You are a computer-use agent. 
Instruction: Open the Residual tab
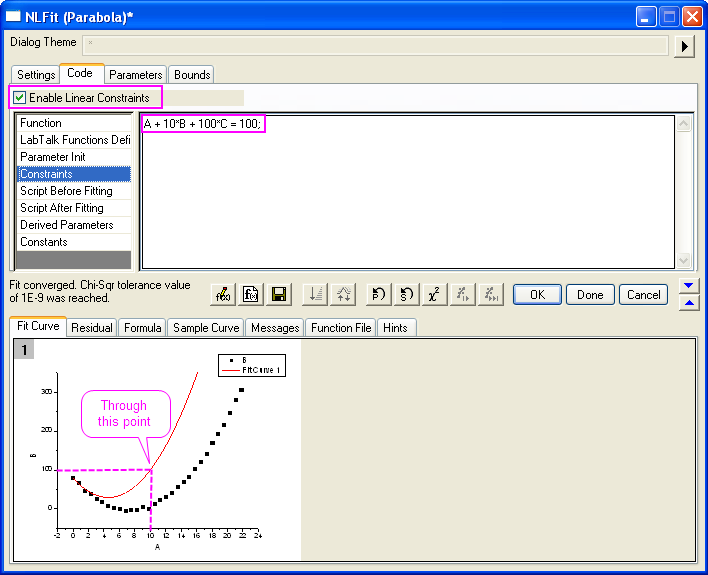pos(92,328)
